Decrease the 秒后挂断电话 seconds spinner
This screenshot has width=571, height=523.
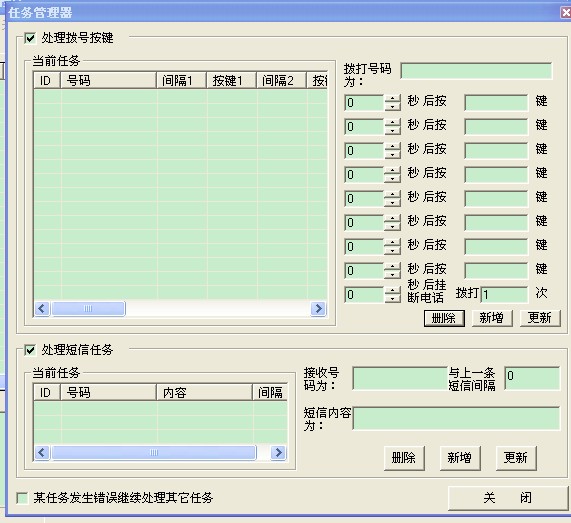393,299
